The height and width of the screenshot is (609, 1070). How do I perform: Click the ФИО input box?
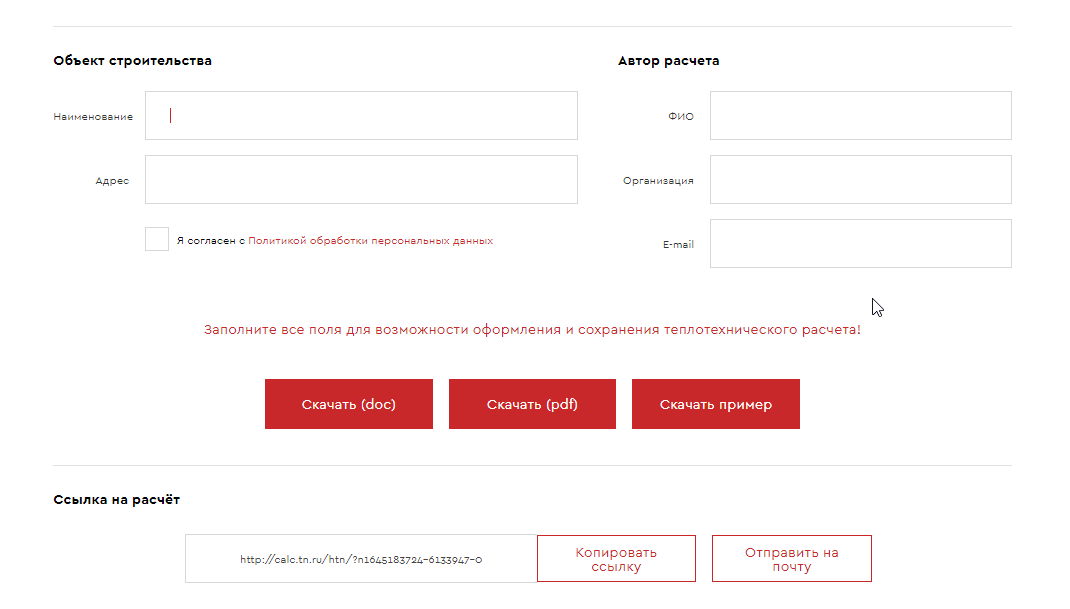click(x=860, y=116)
